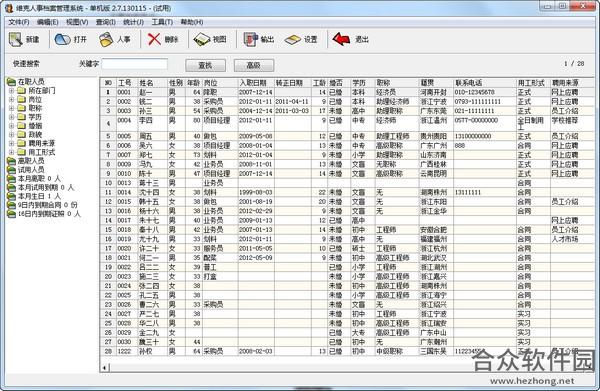Sort by the 工号 column header

(126, 83)
